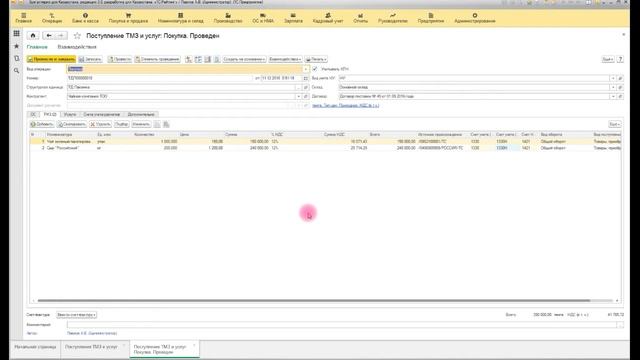The width and height of the screenshot is (640, 360).
Task: Open the Администрирование section
Action: [x=475, y=18]
